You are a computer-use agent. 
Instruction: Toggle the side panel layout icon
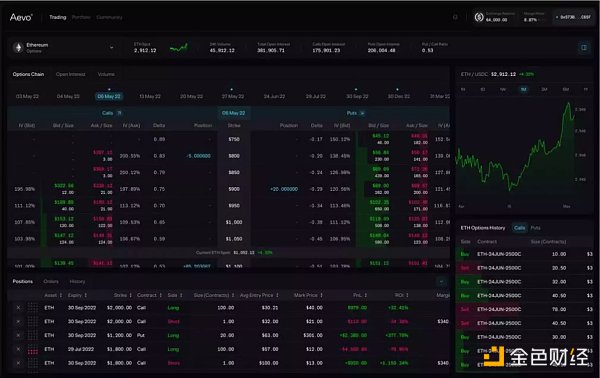(584, 47)
